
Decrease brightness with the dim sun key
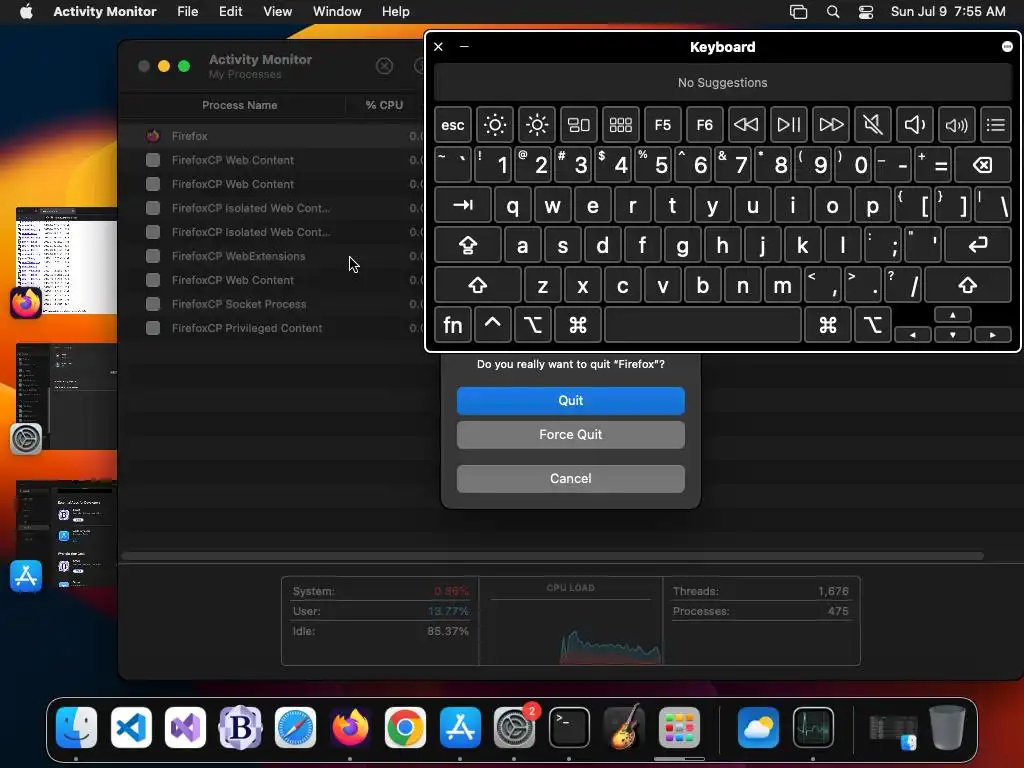pyautogui.click(x=494, y=125)
